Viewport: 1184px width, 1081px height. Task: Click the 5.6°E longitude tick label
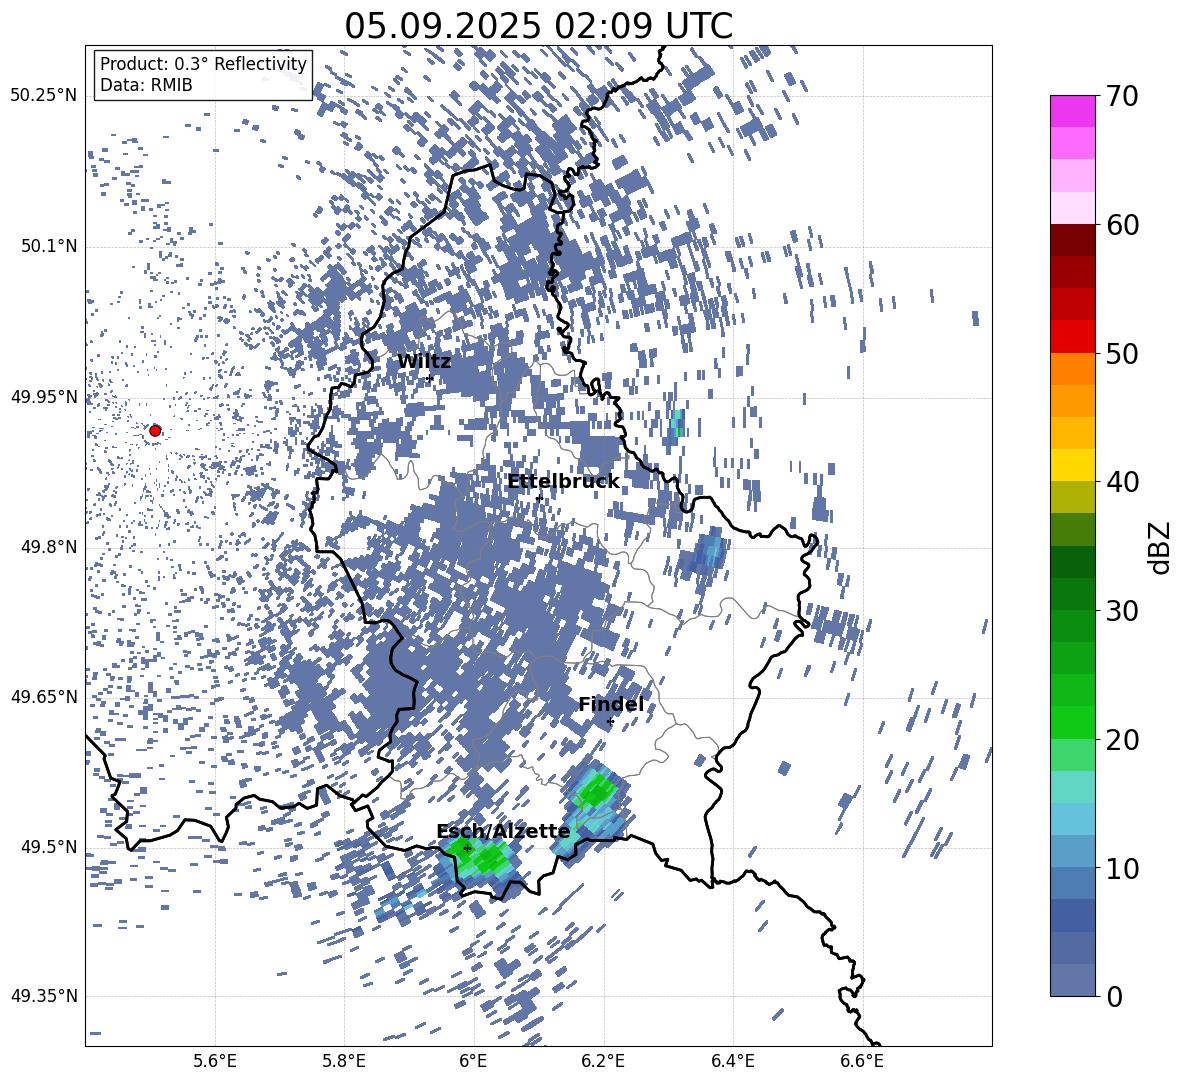[x=215, y=1061]
